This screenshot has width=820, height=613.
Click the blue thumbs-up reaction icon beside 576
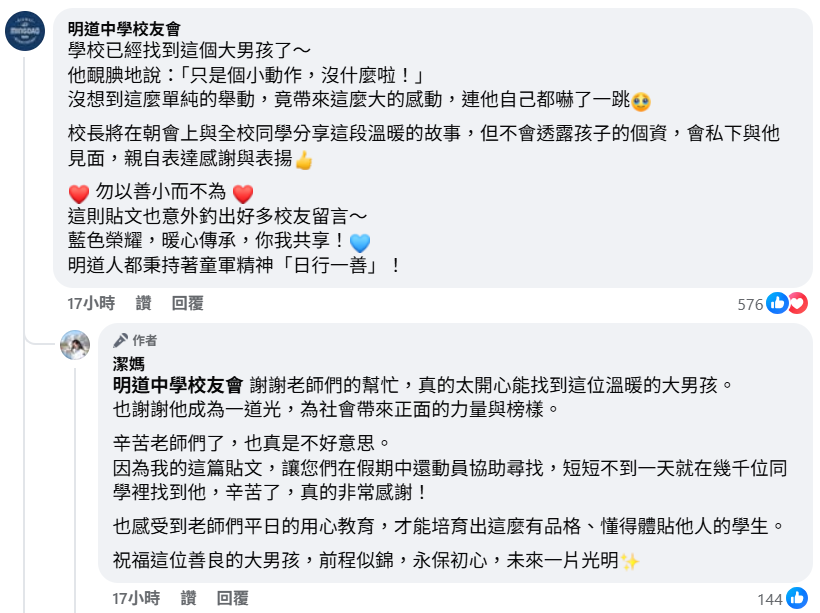pyautogui.click(x=777, y=303)
